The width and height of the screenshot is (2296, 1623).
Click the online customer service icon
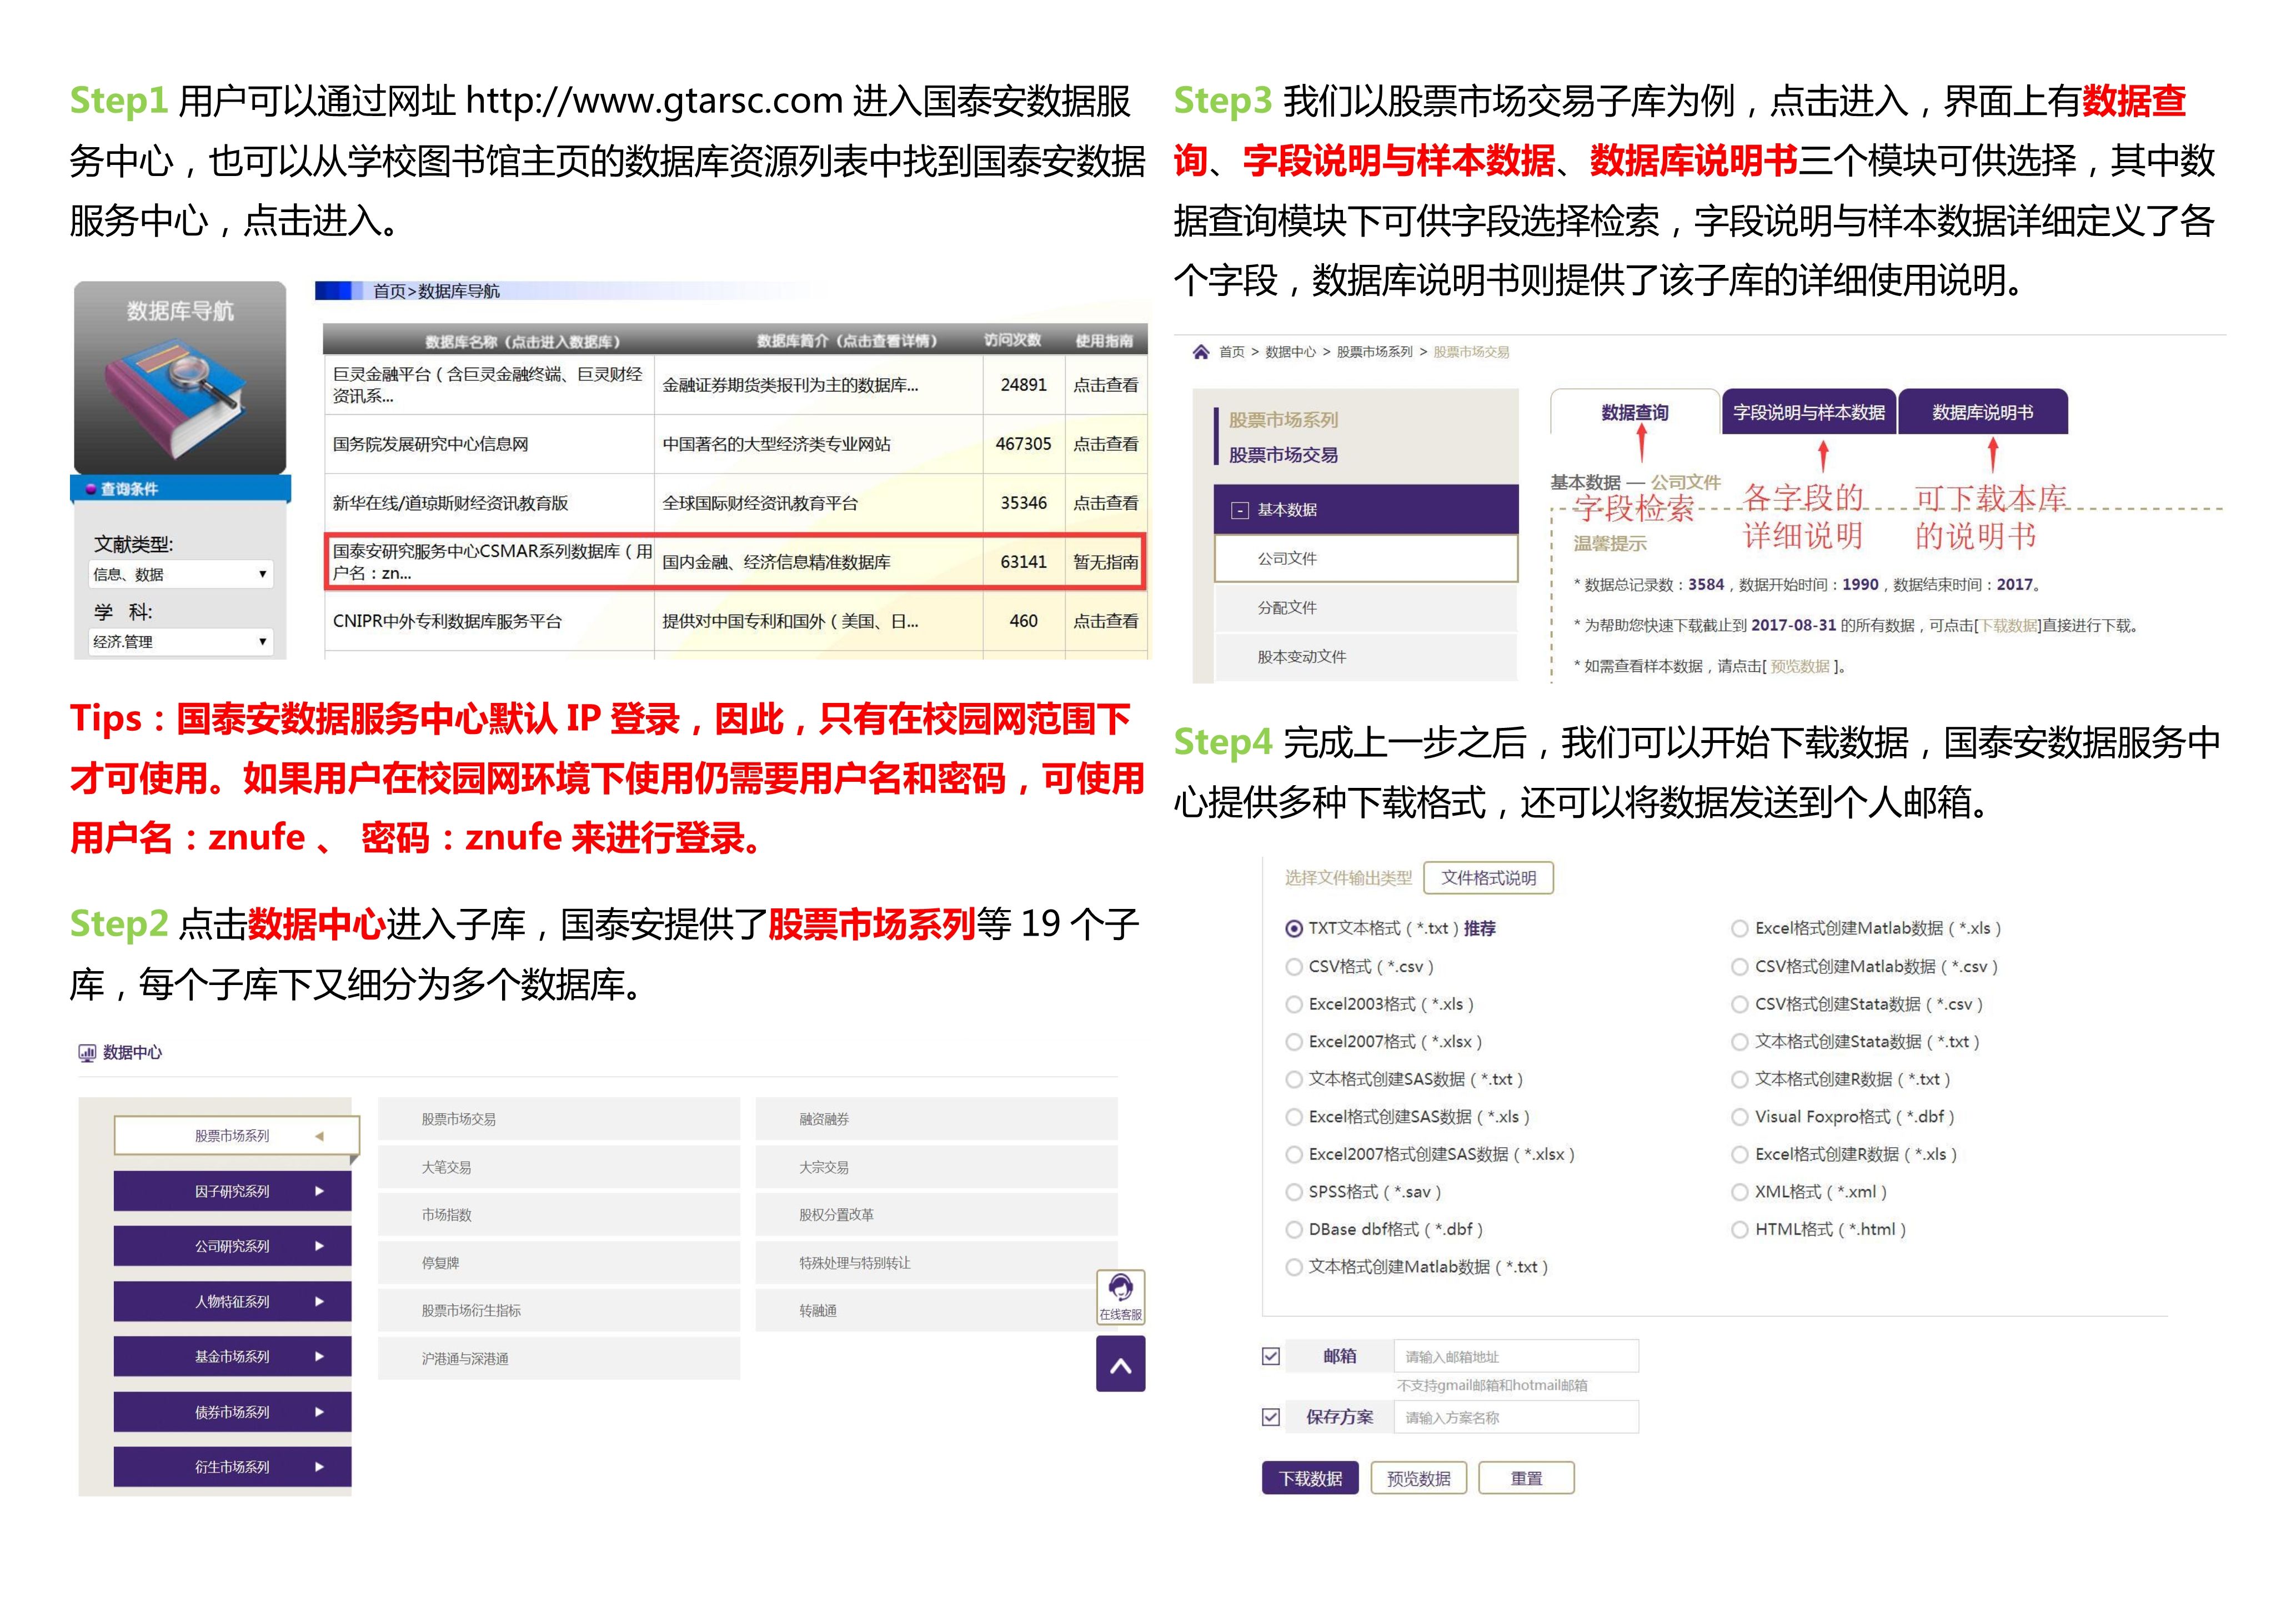tap(1120, 1297)
